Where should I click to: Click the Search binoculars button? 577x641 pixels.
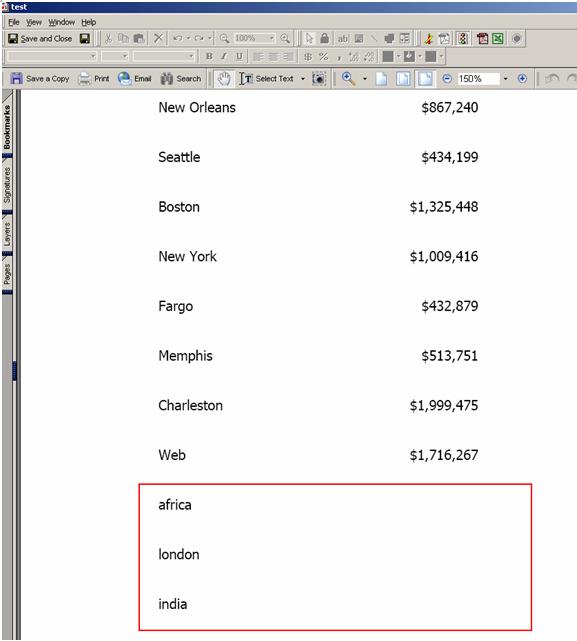pos(180,78)
